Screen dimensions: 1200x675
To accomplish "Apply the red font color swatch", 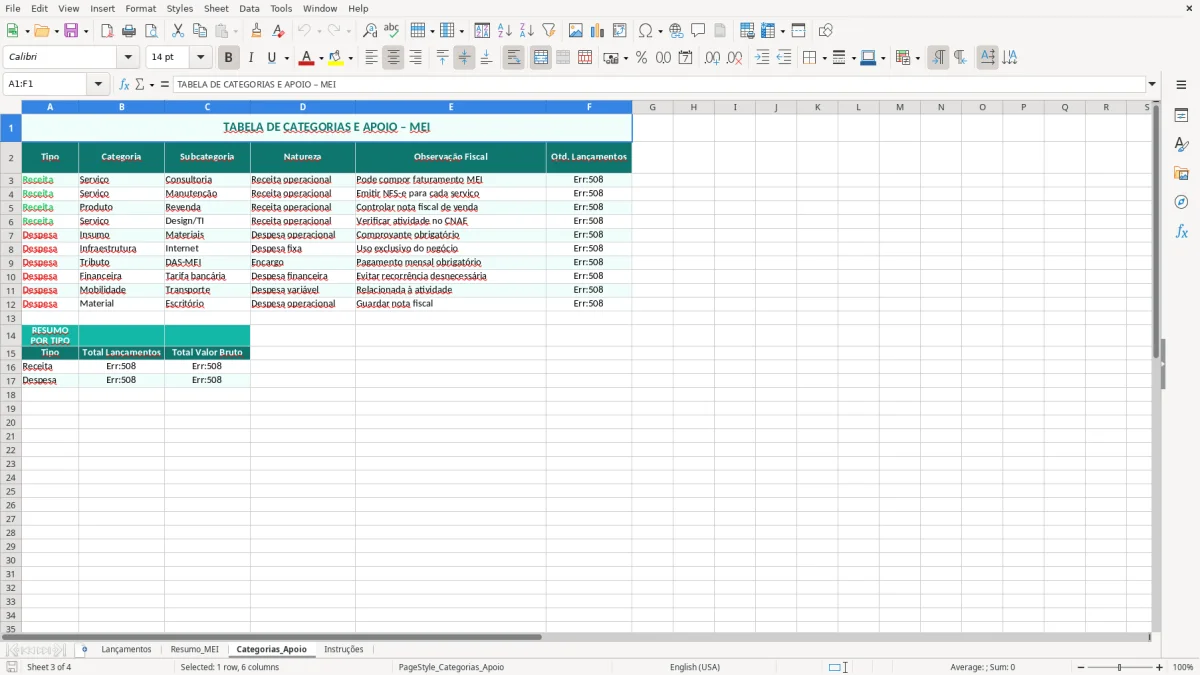I will (307, 58).
